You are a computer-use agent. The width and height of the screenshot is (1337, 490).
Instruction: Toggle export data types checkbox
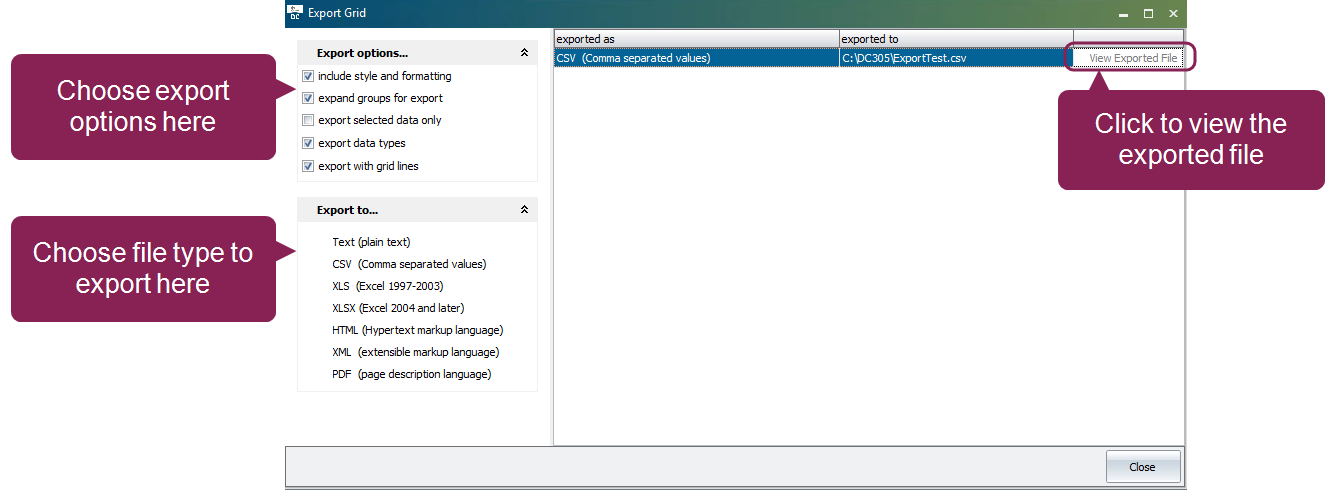(x=308, y=143)
